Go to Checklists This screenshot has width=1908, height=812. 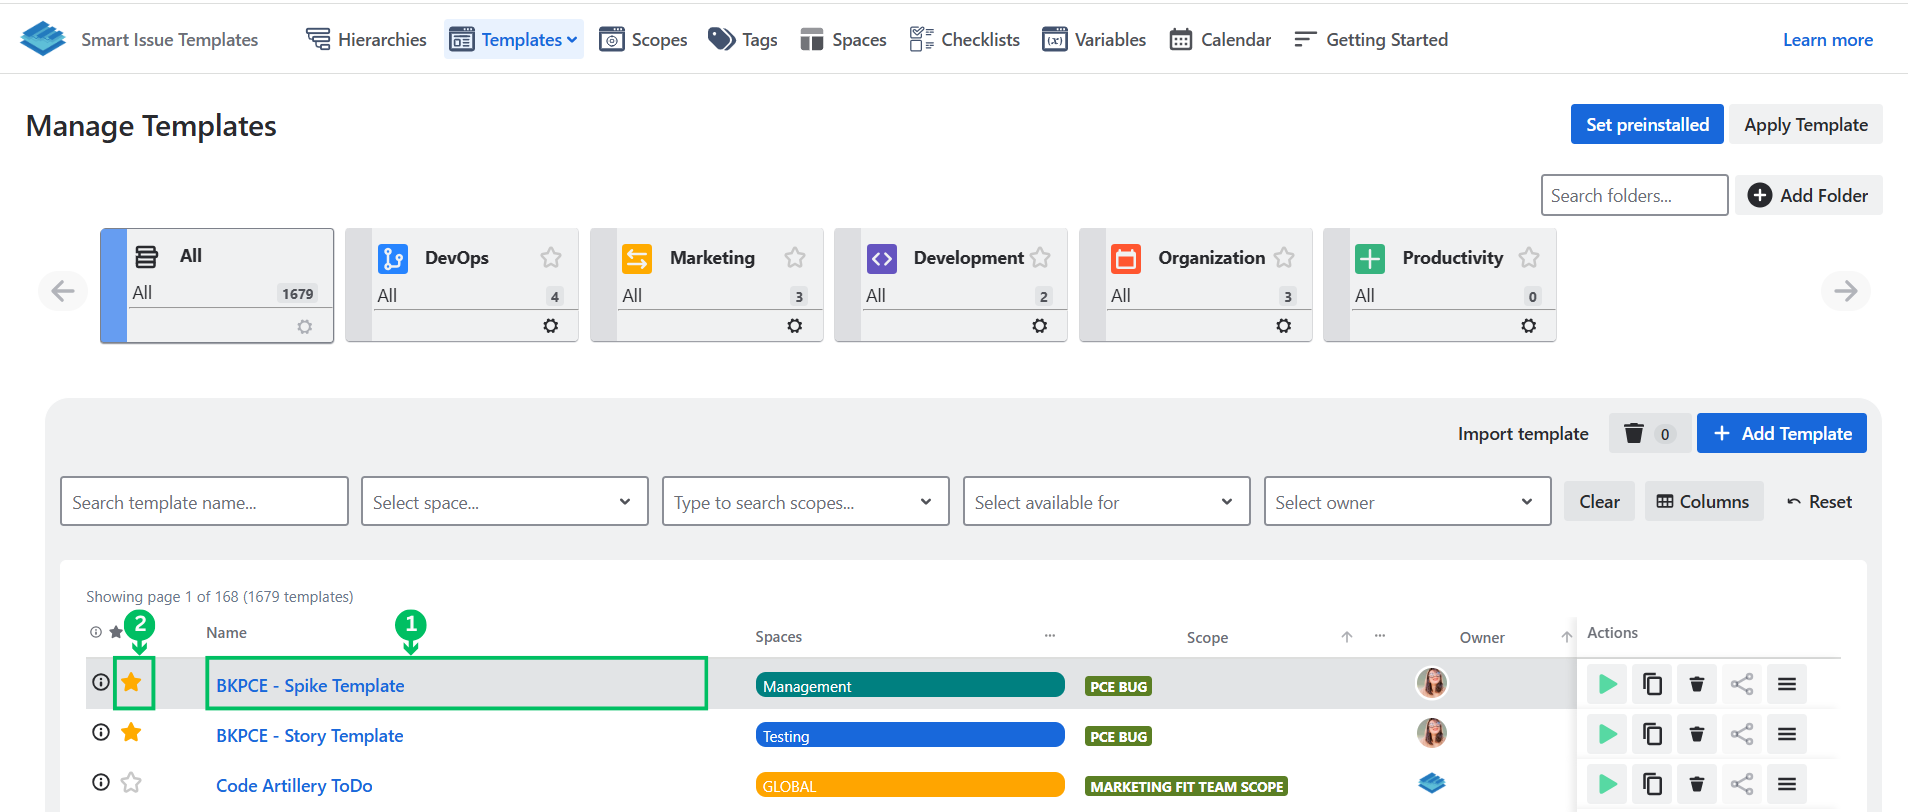click(x=965, y=40)
